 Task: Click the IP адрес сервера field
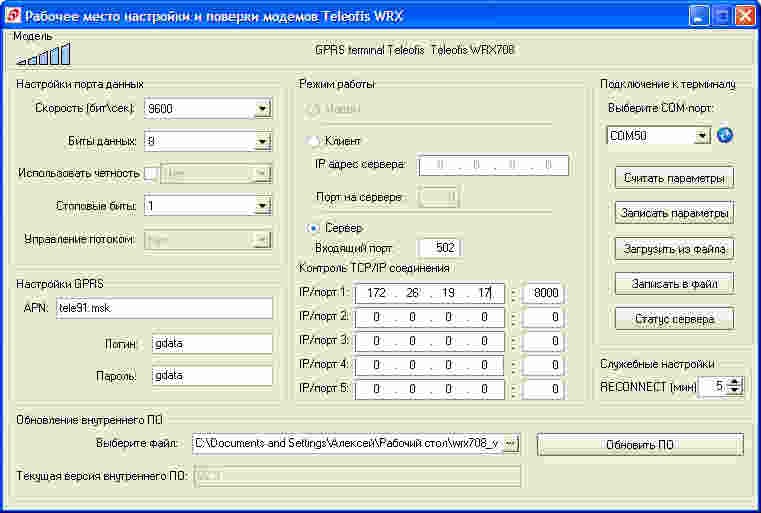[x=493, y=165]
